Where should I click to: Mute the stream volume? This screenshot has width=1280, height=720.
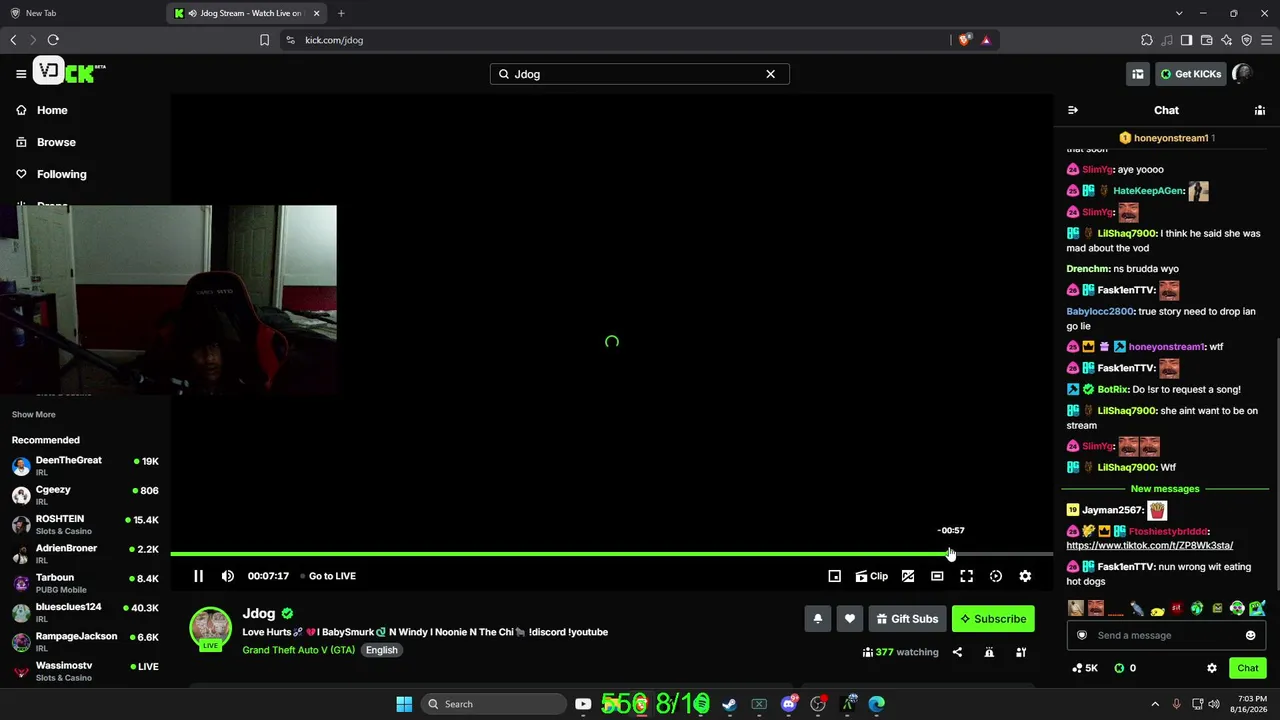pos(228,576)
